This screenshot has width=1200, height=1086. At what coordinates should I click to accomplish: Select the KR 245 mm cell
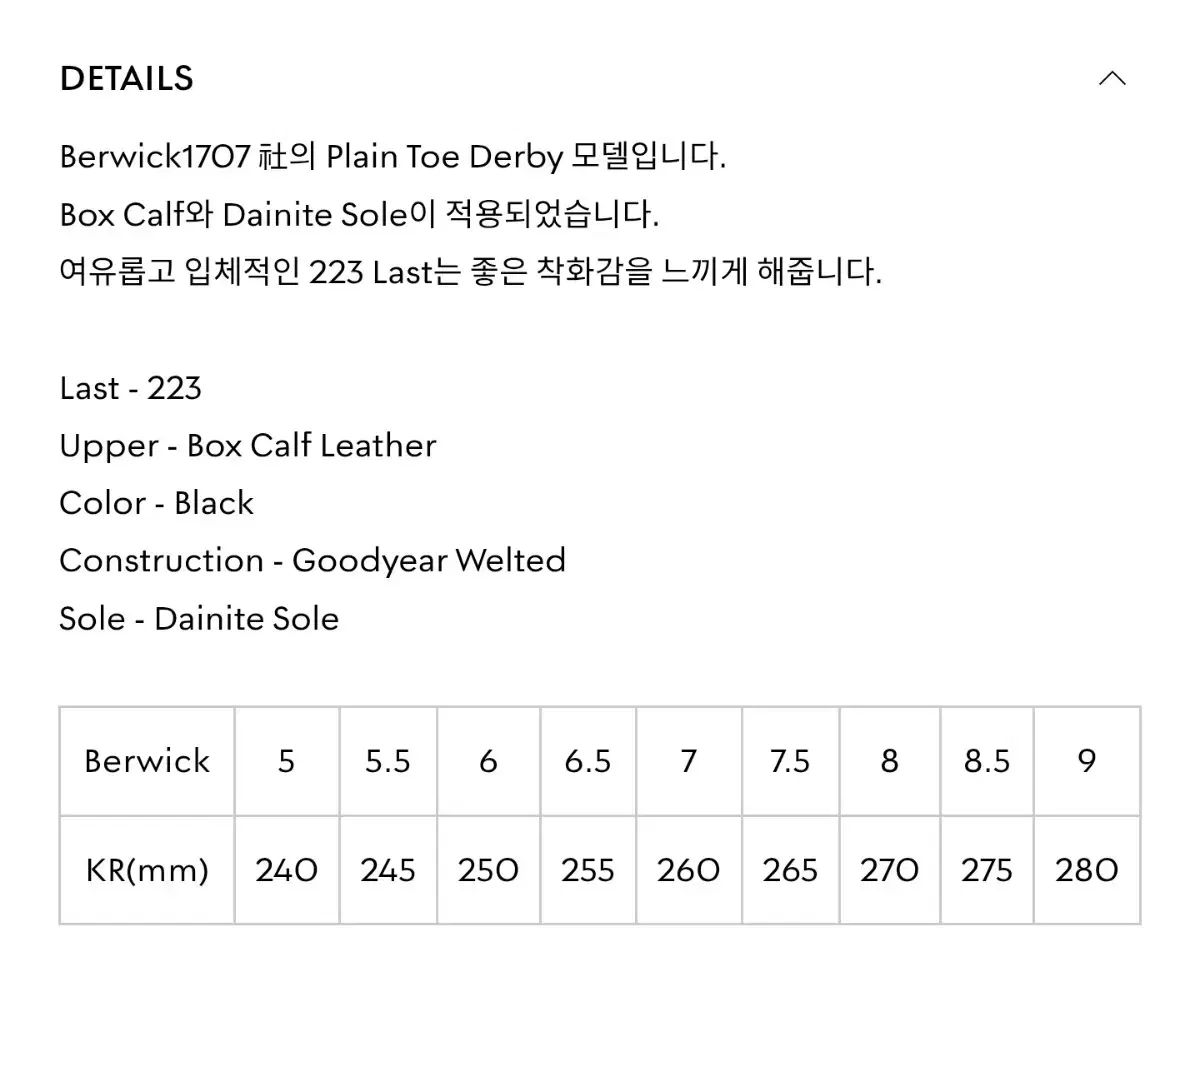(388, 870)
